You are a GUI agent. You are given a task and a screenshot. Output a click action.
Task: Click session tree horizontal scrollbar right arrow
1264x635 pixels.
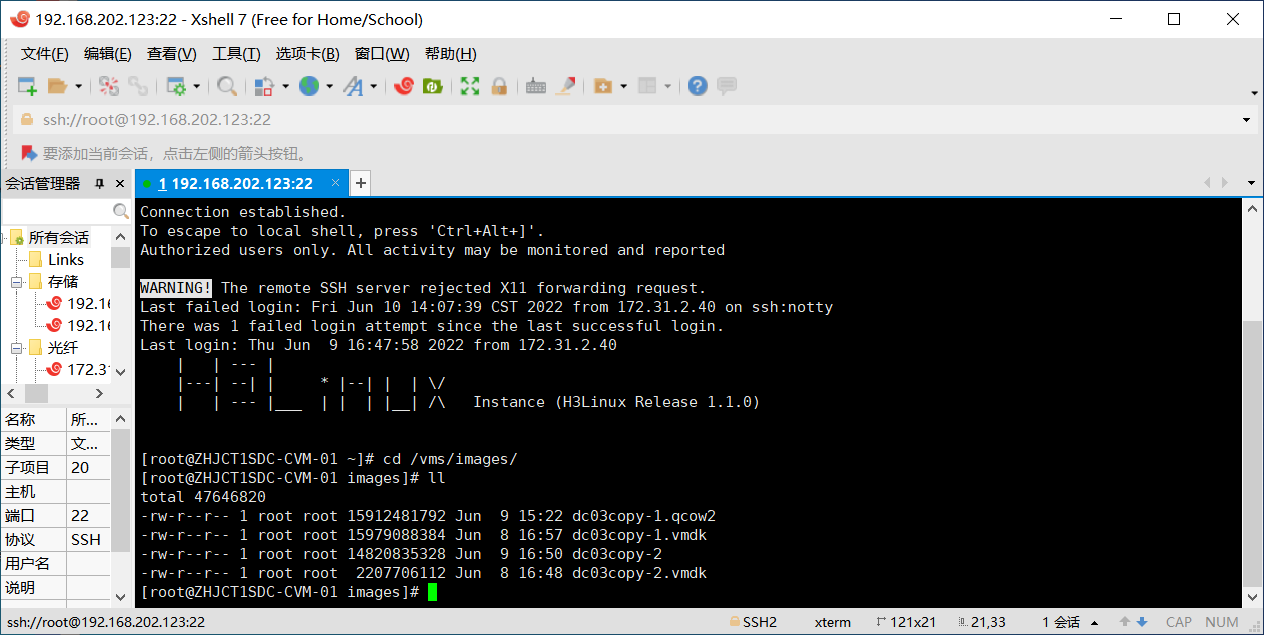(101, 394)
